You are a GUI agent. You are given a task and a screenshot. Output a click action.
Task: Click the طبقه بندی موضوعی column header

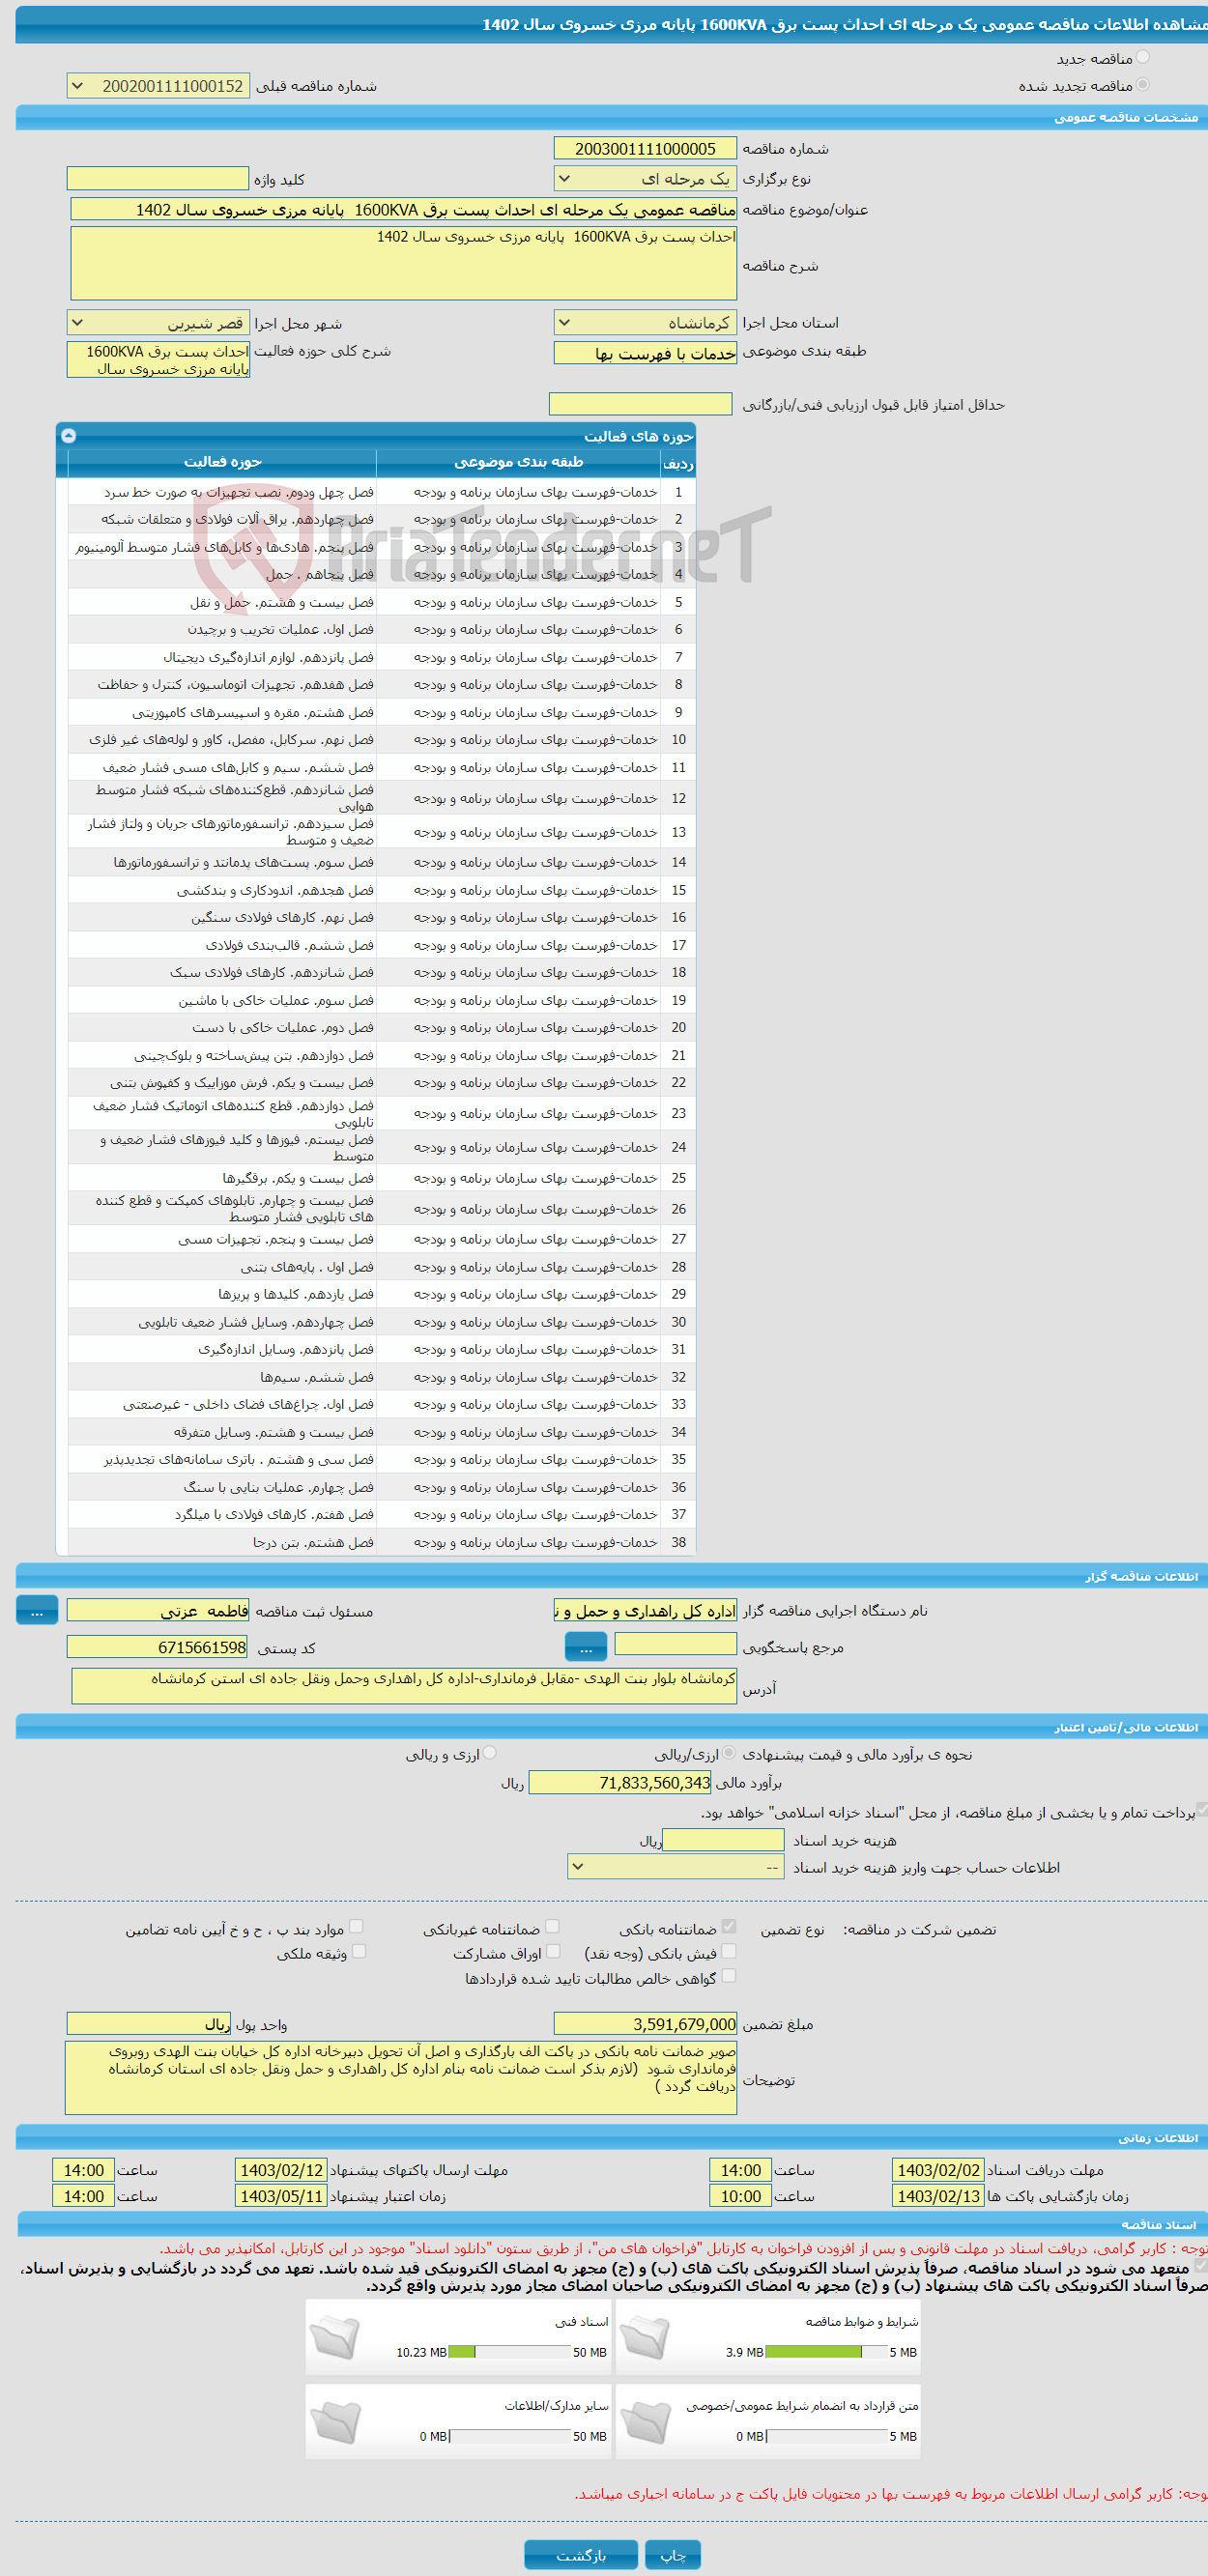pos(519,462)
